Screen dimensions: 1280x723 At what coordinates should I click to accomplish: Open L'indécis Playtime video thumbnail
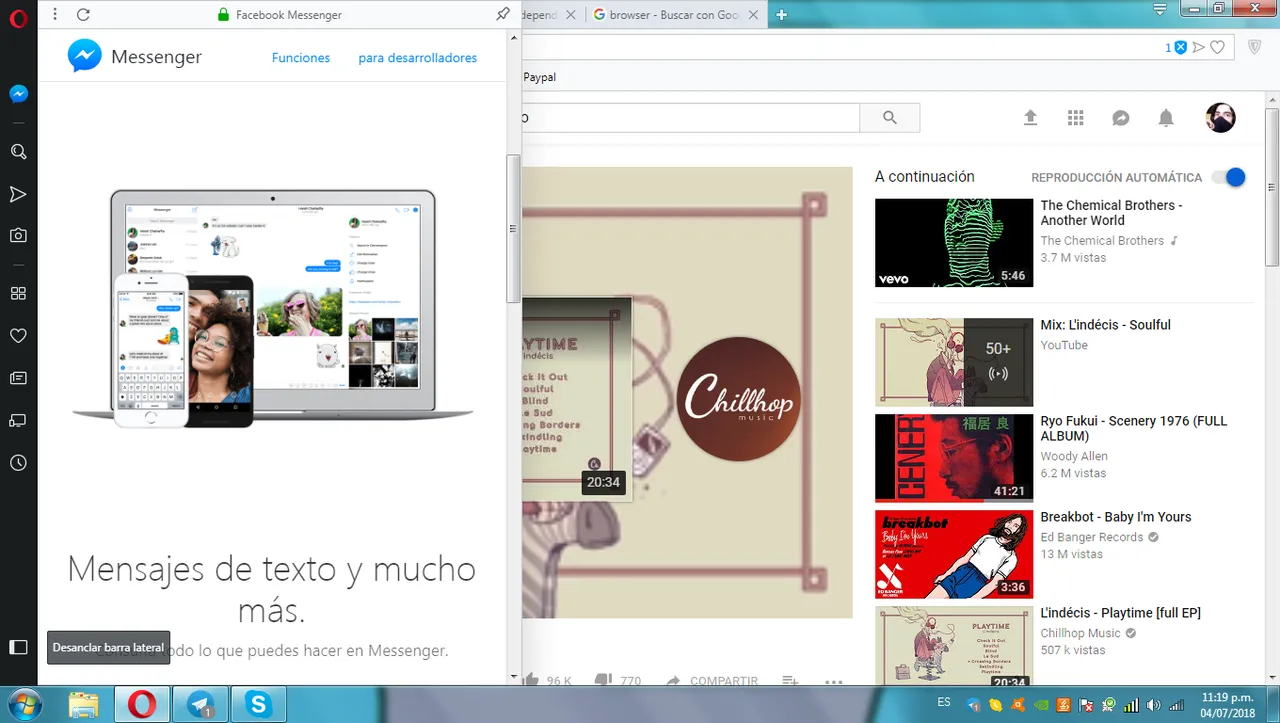pos(954,646)
